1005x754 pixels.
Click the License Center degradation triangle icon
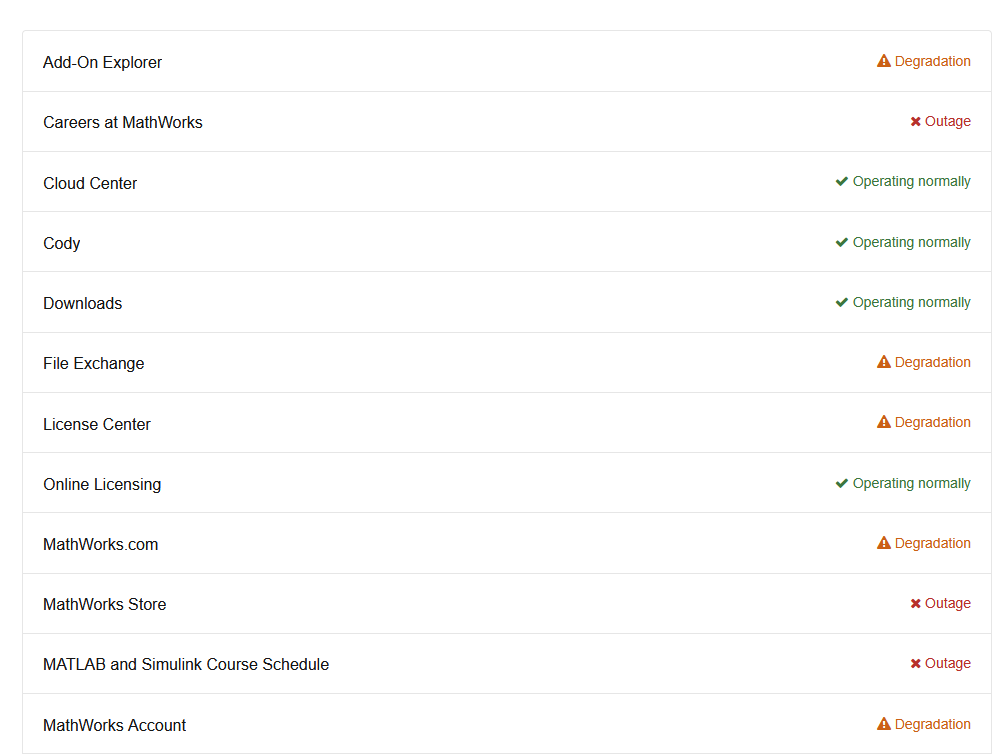pyautogui.click(x=884, y=422)
